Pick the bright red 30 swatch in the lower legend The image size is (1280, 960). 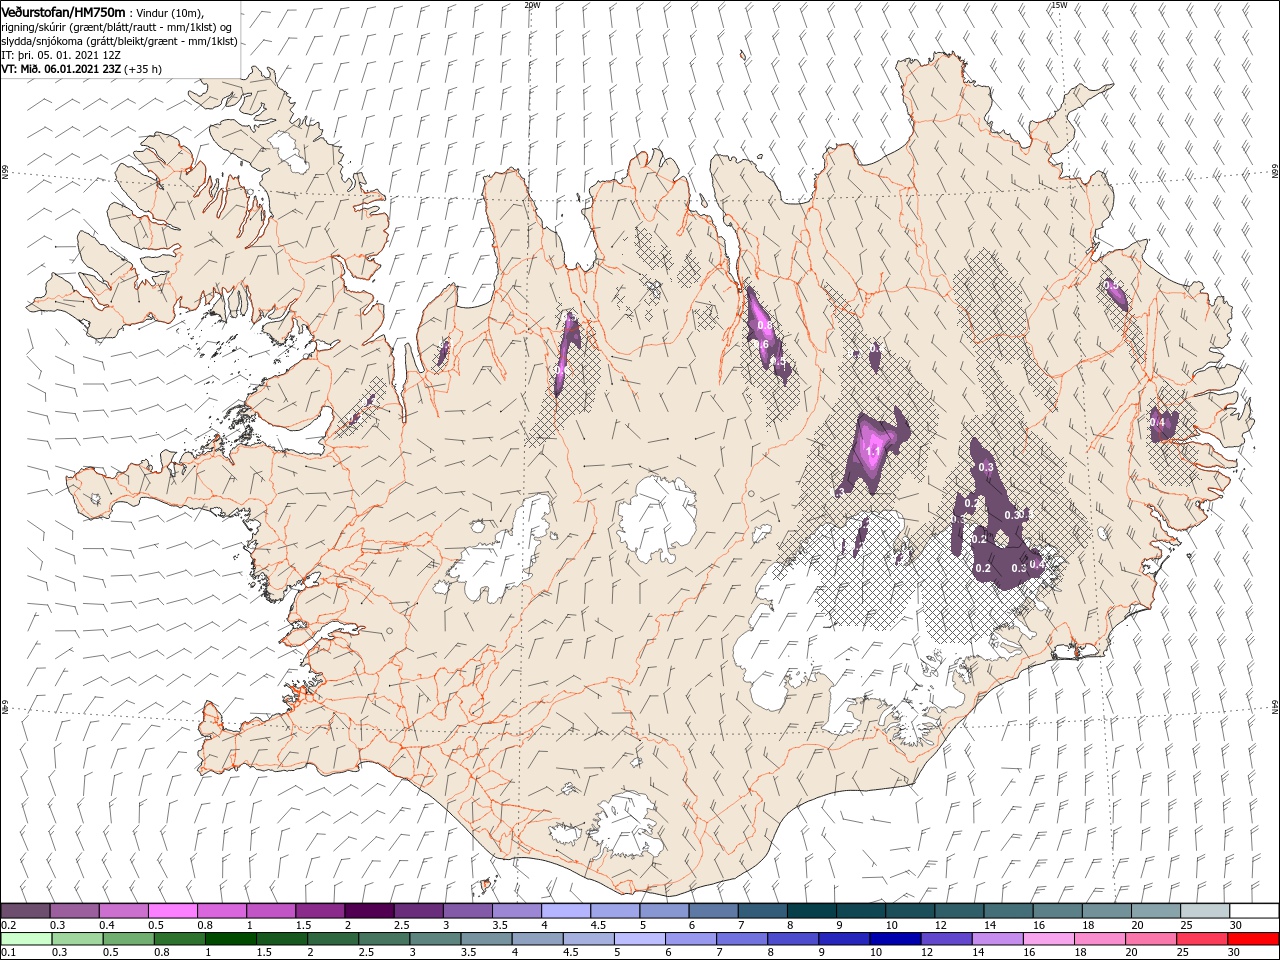1253,938
